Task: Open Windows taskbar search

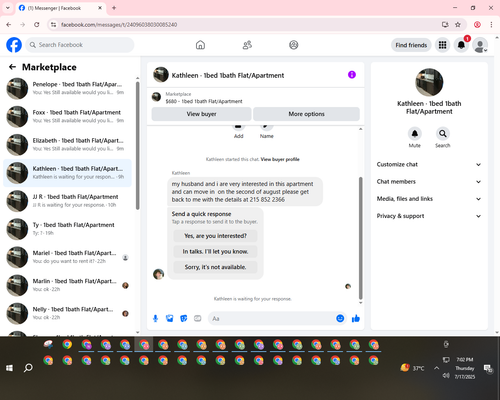Action: [28, 368]
